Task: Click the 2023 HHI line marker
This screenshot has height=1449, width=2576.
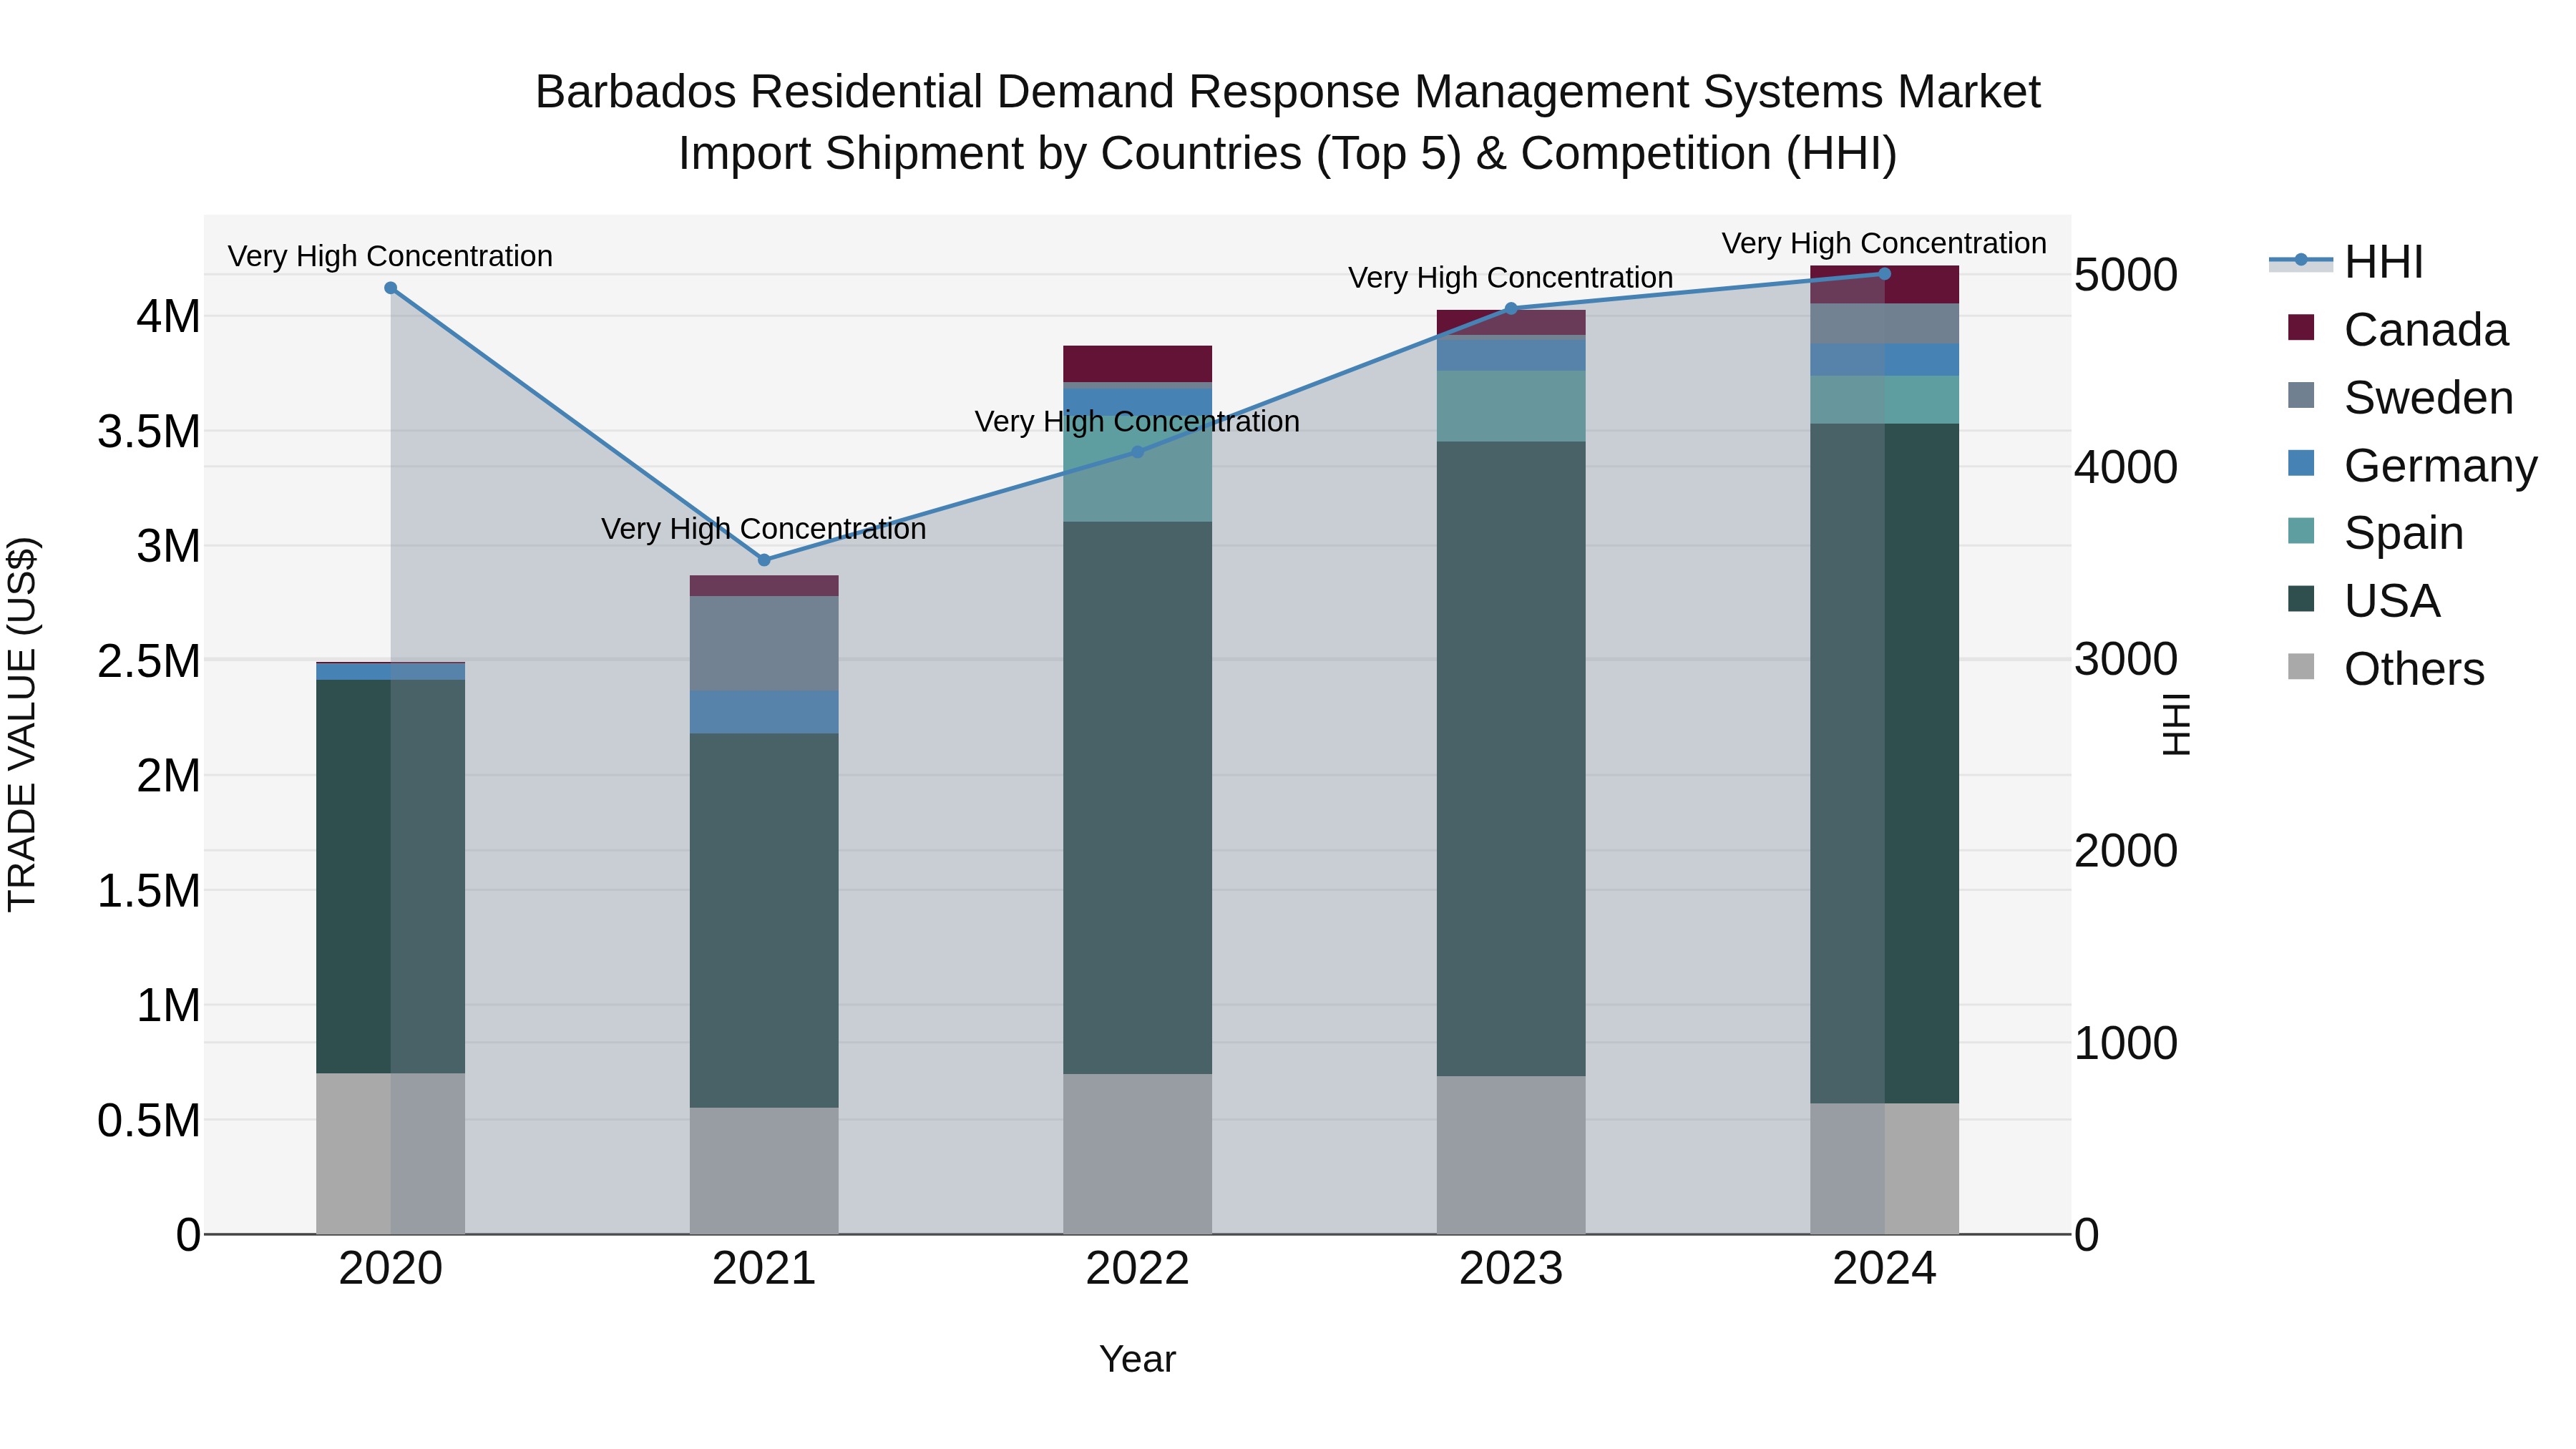Action: (x=1511, y=308)
